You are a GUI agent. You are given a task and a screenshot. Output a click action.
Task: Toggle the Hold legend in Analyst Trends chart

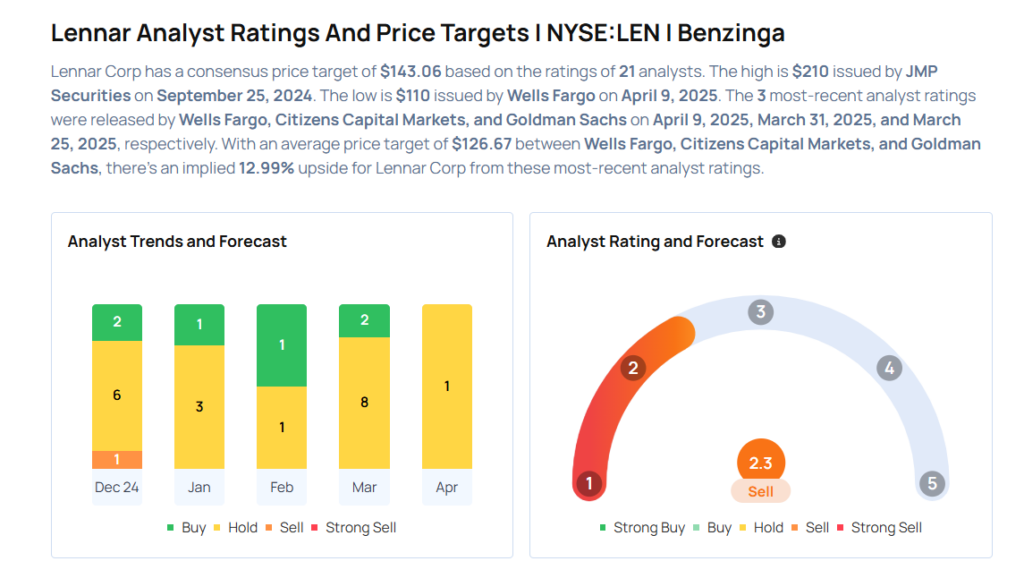tap(236, 528)
